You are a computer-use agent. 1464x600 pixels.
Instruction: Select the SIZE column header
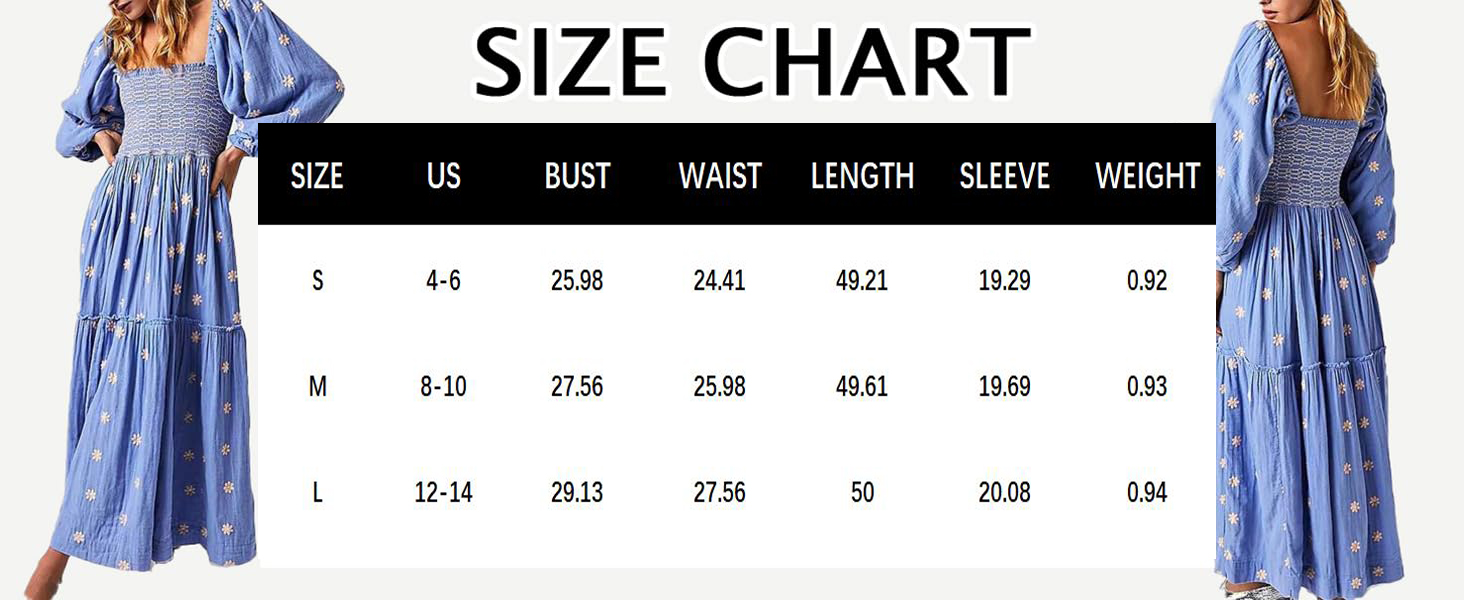pos(317,176)
